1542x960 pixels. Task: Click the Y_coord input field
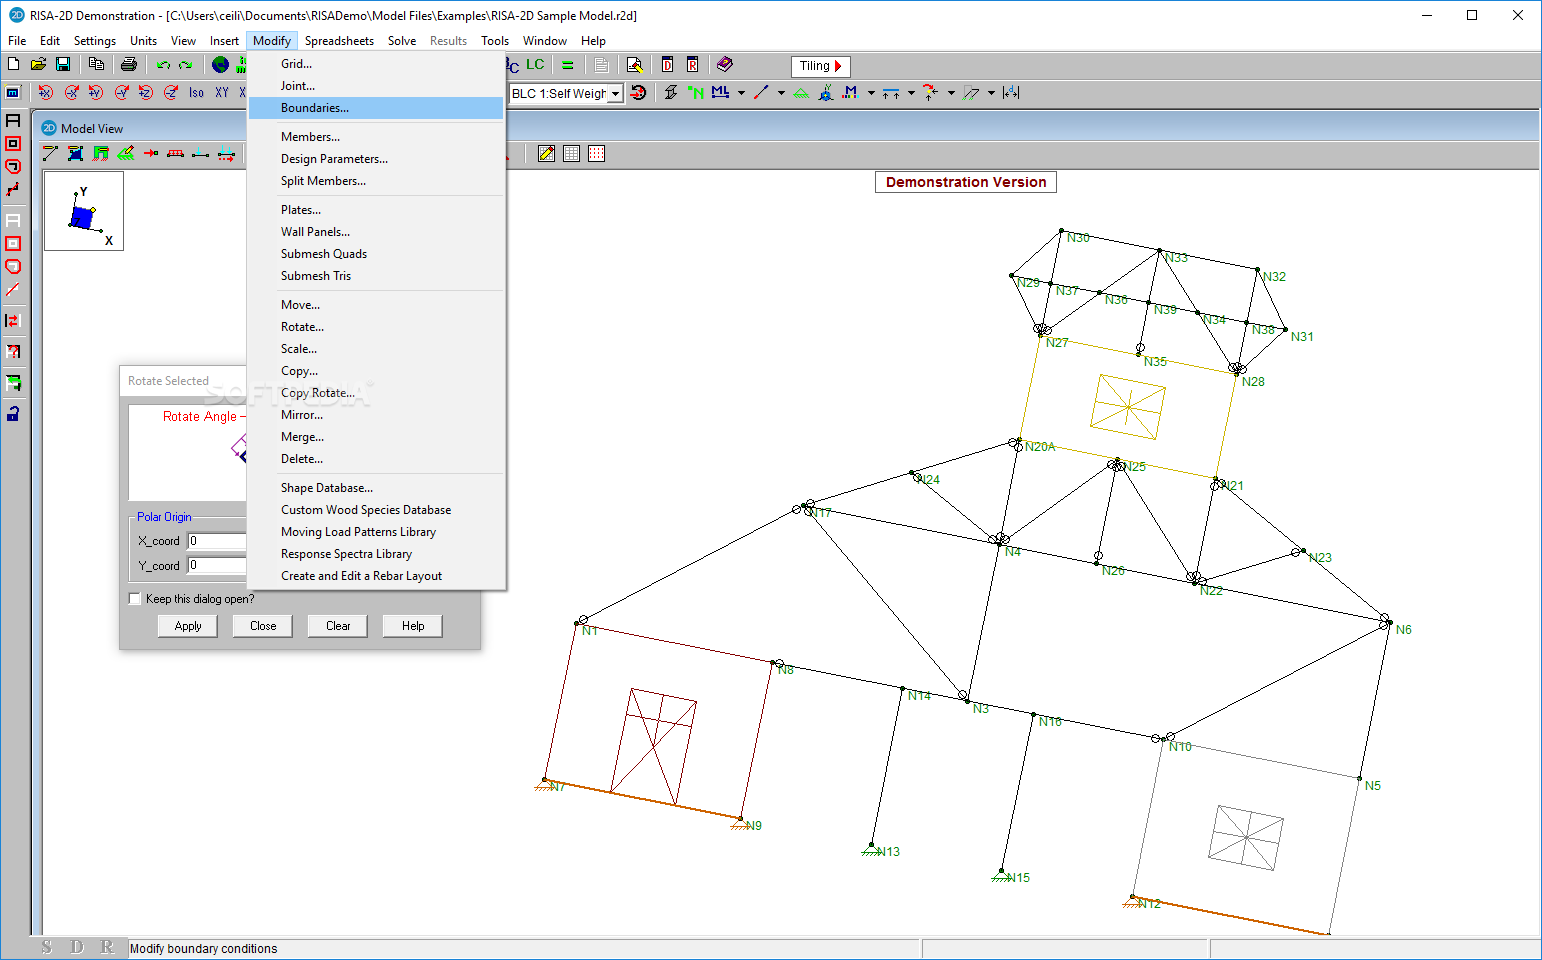coord(217,565)
